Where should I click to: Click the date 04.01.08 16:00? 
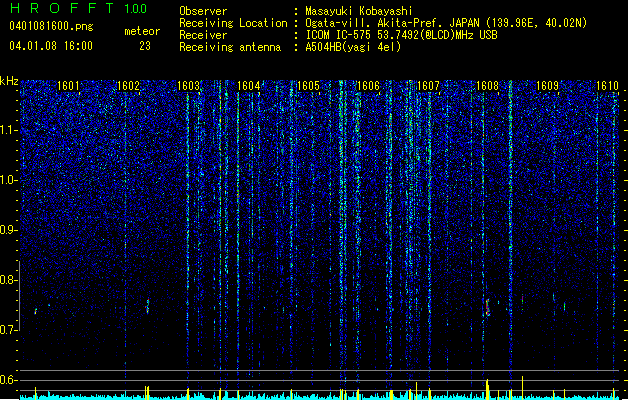51,46
